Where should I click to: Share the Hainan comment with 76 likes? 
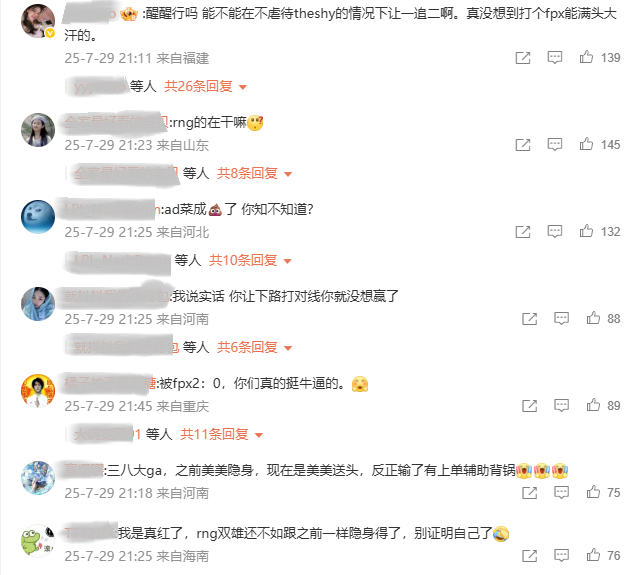[x=529, y=556]
